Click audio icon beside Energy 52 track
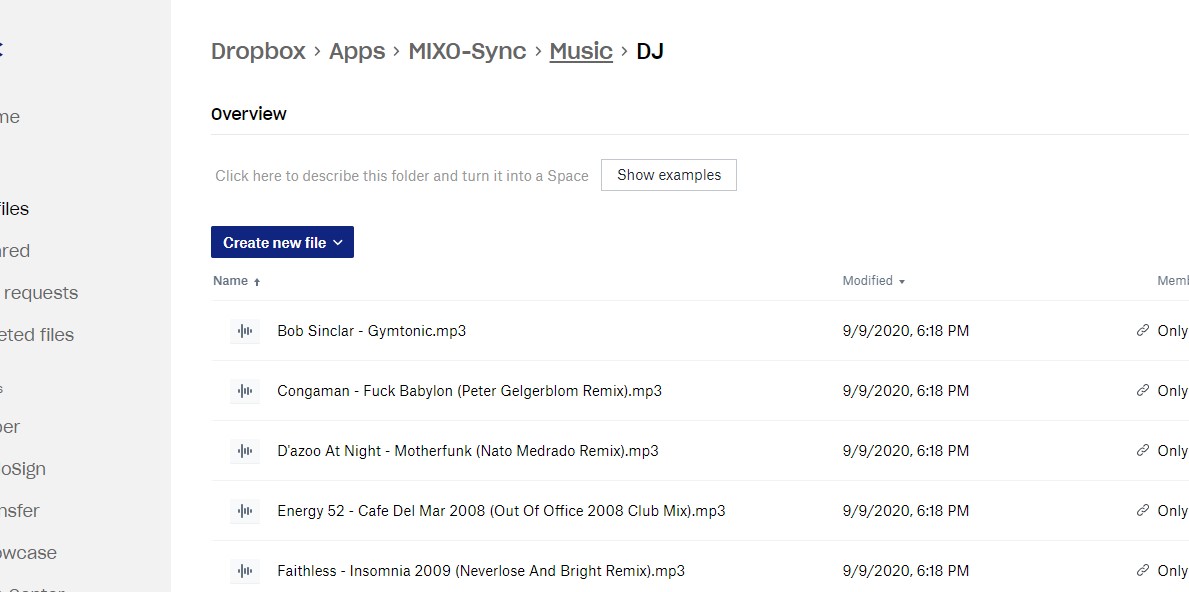Image resolution: width=1189 pixels, height=592 pixels. [244, 511]
